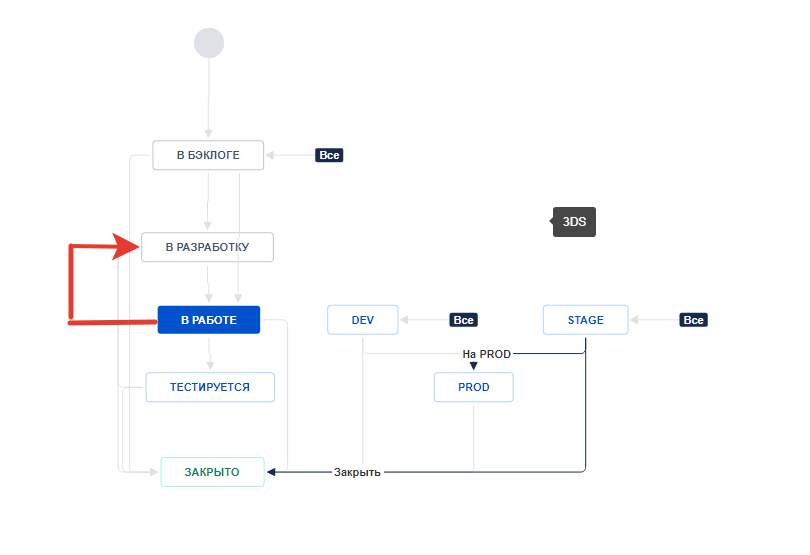The height and width of the screenshot is (555, 810).
Task: Click the Все badge beside В БЭКЛОГЕ
Action: (329, 155)
